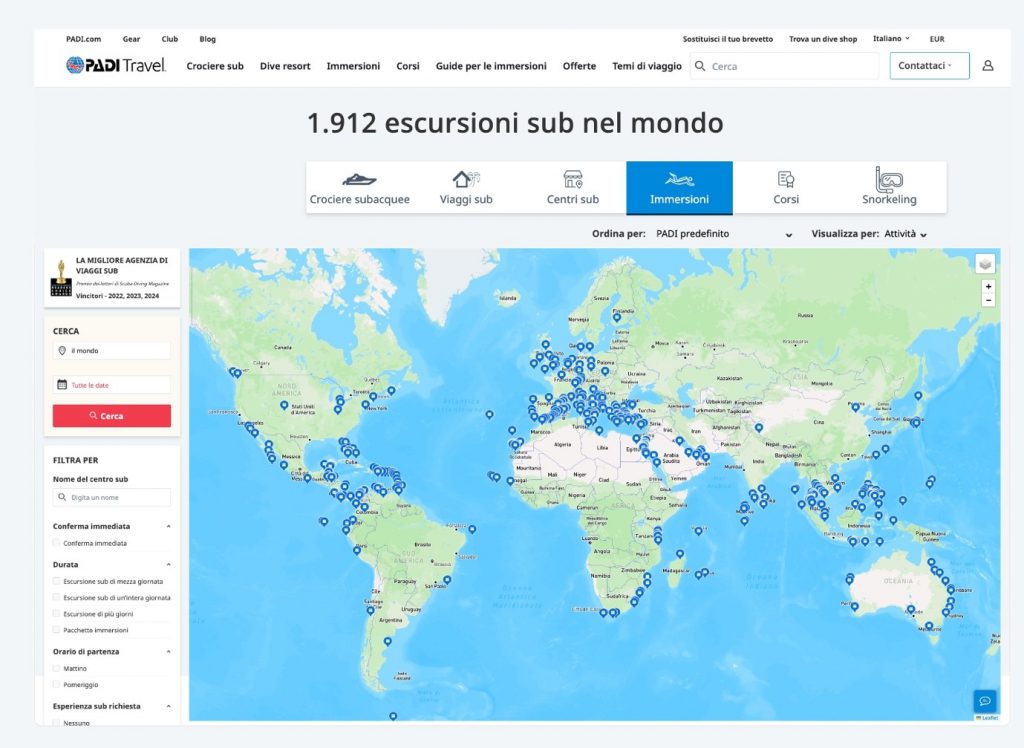The image size is (1024, 748).
Task: Open the chat bubble in the map corner
Action: coord(985,701)
